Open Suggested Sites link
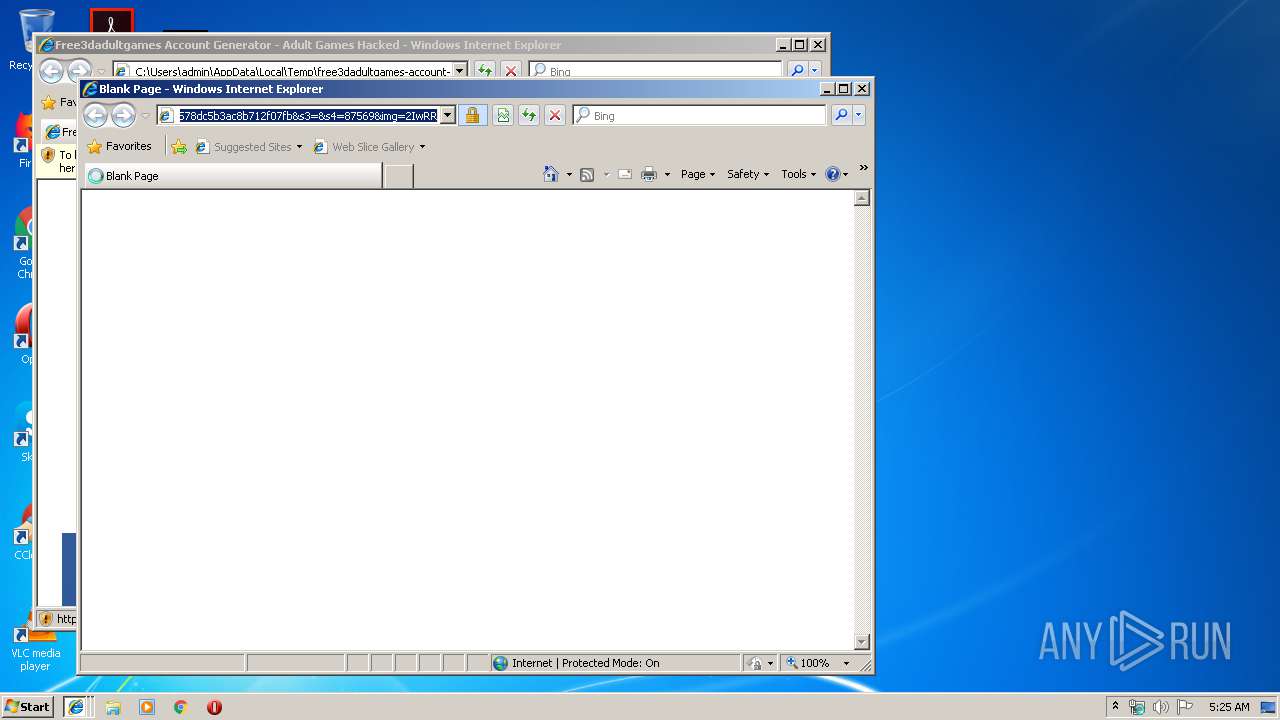This screenshot has height=720, width=1280. click(x=249, y=147)
